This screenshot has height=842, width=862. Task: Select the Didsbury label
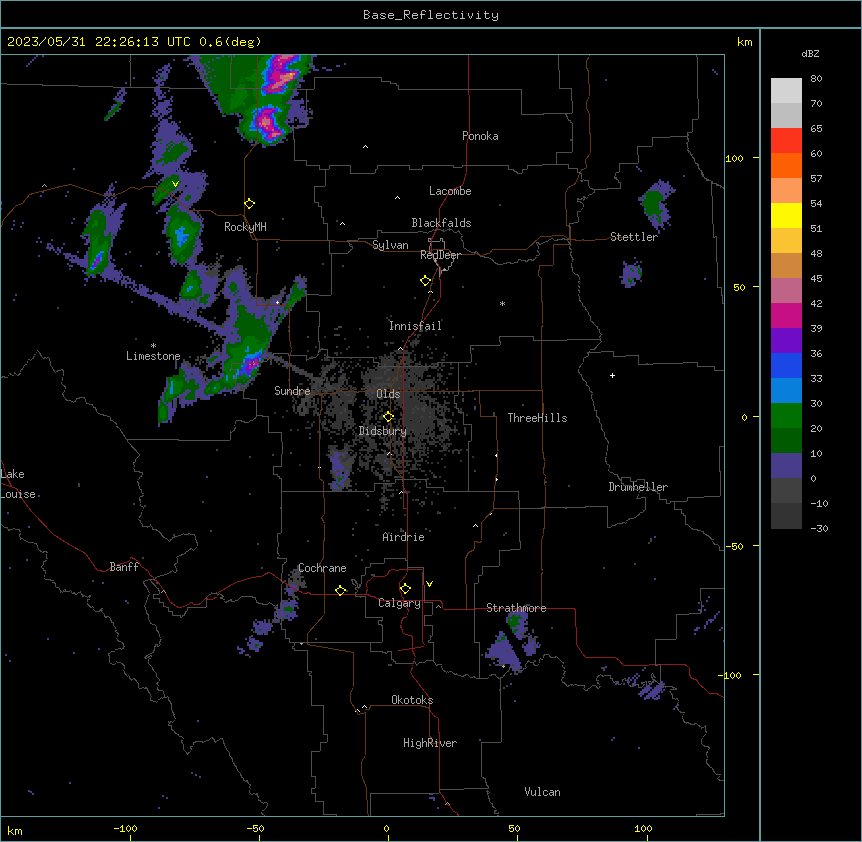coord(383,431)
